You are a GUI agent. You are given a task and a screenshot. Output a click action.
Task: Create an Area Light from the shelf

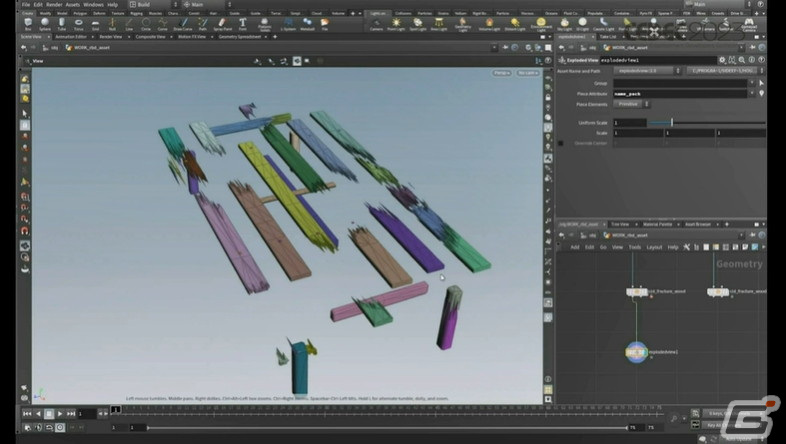point(439,24)
